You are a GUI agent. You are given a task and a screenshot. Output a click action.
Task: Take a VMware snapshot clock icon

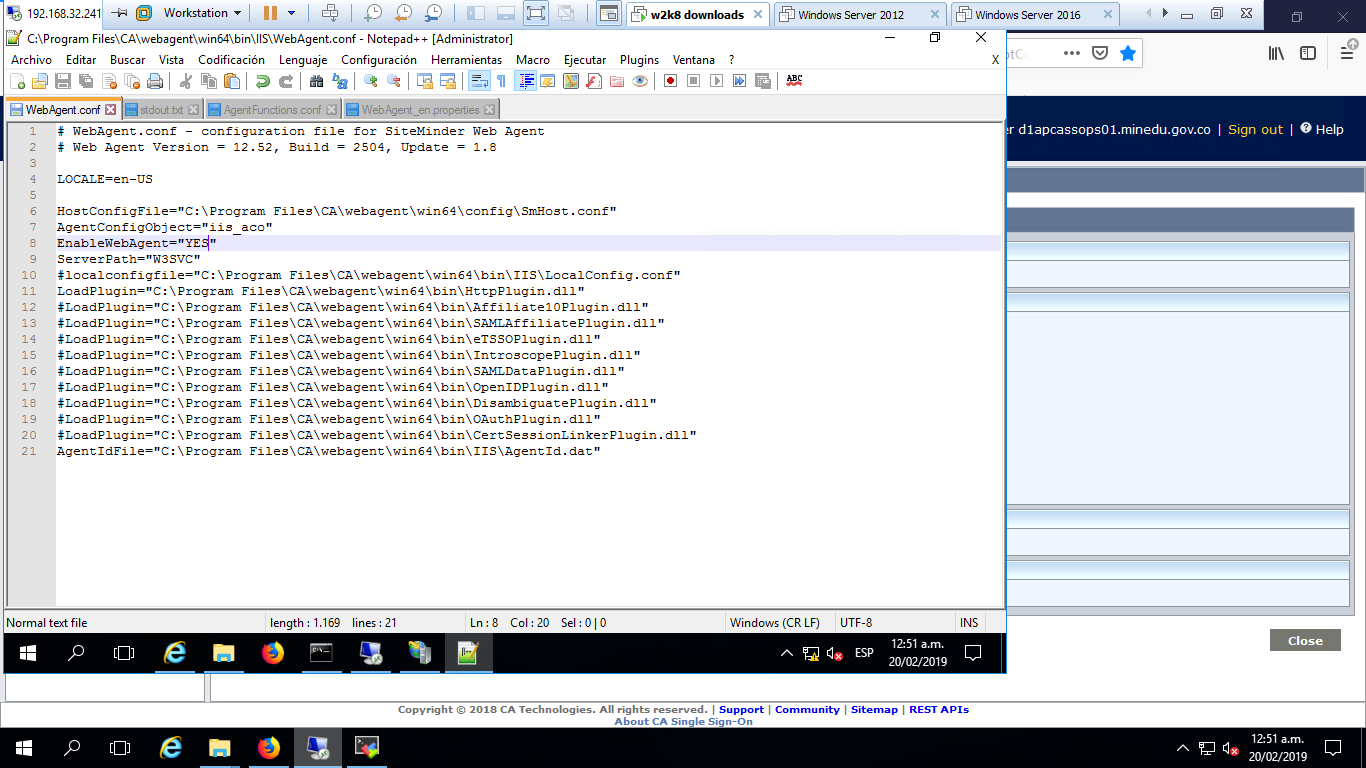click(372, 13)
